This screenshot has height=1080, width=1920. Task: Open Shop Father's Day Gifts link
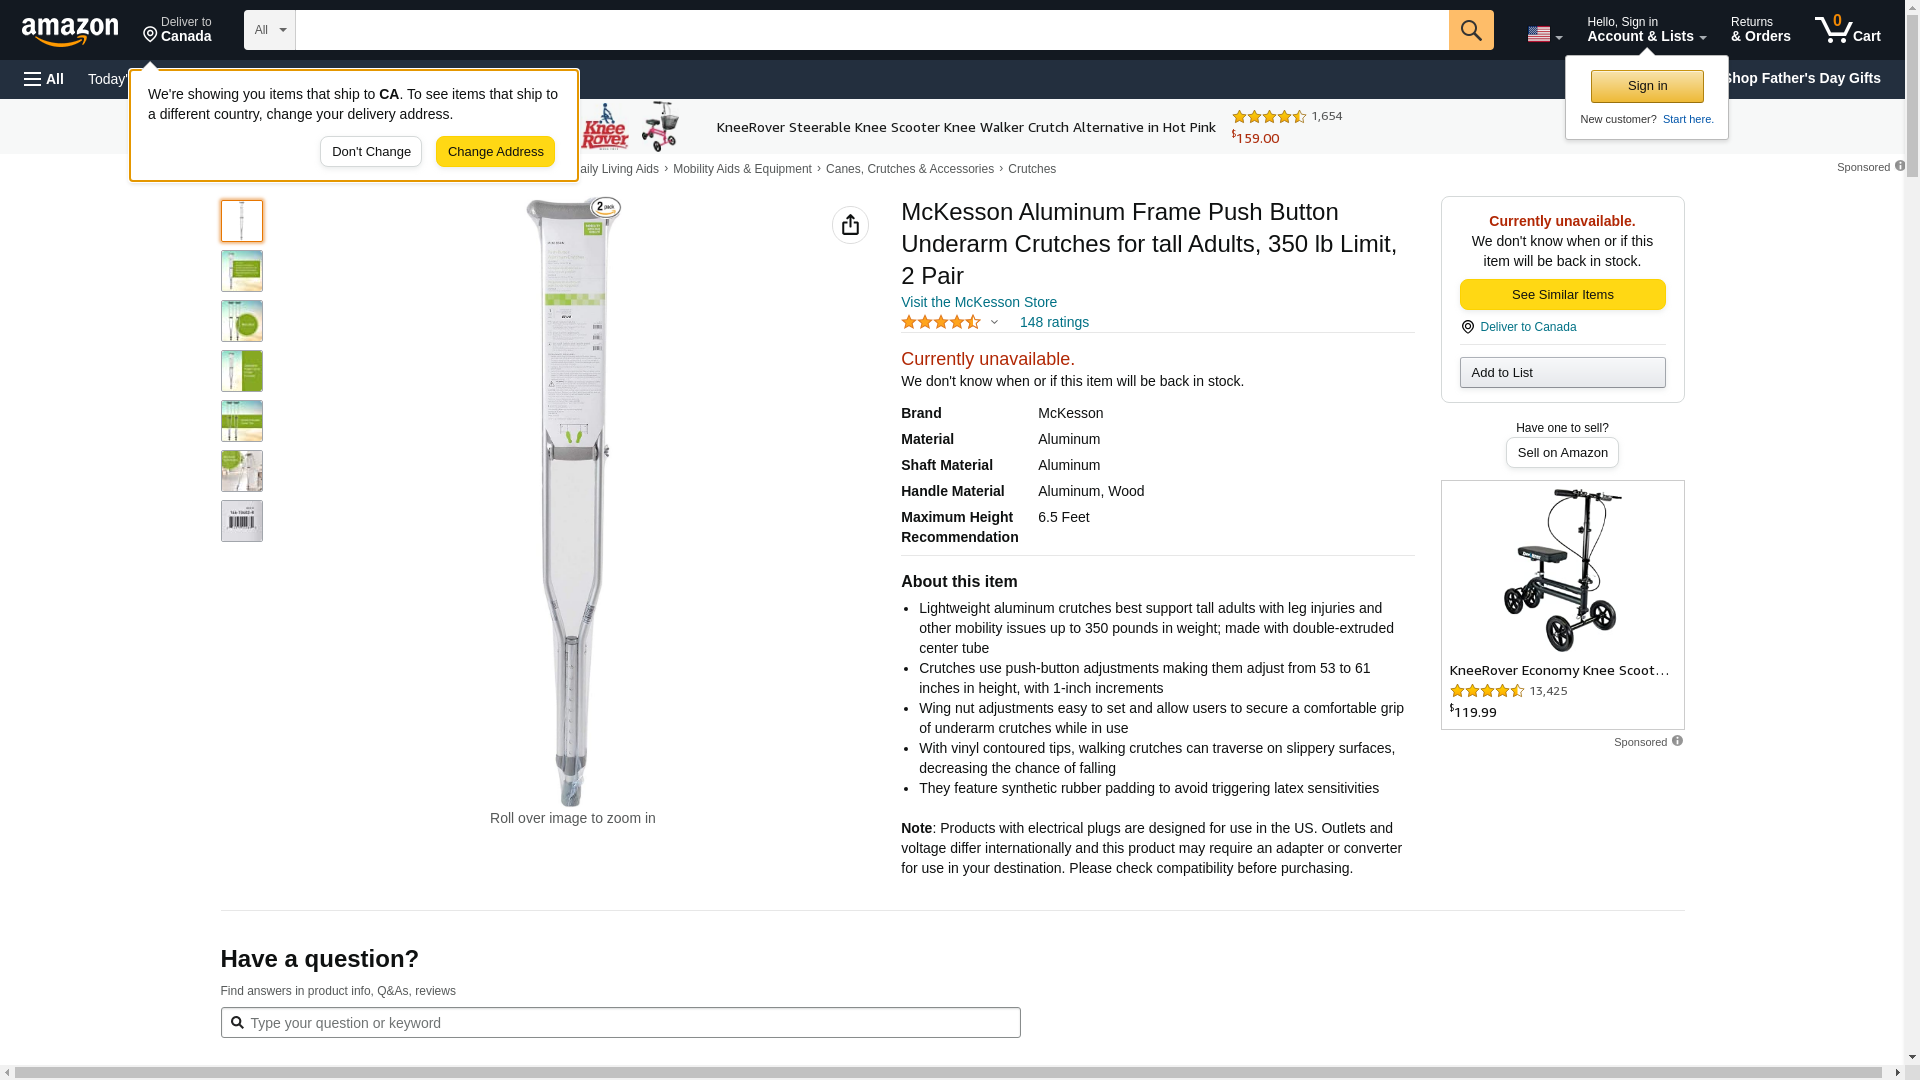1800,78
